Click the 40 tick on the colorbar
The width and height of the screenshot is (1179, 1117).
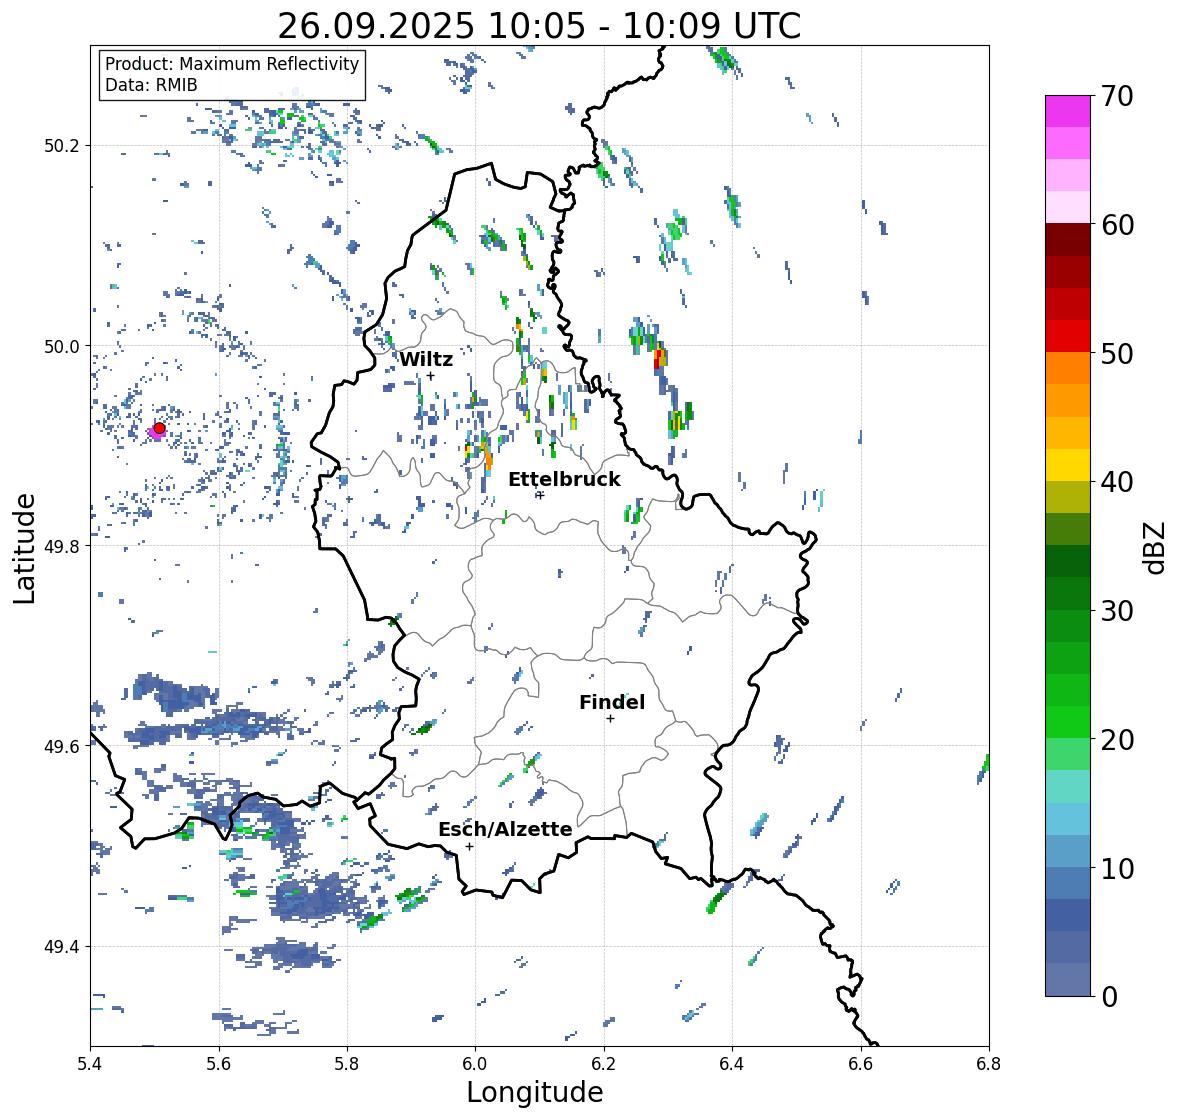pos(1117,482)
